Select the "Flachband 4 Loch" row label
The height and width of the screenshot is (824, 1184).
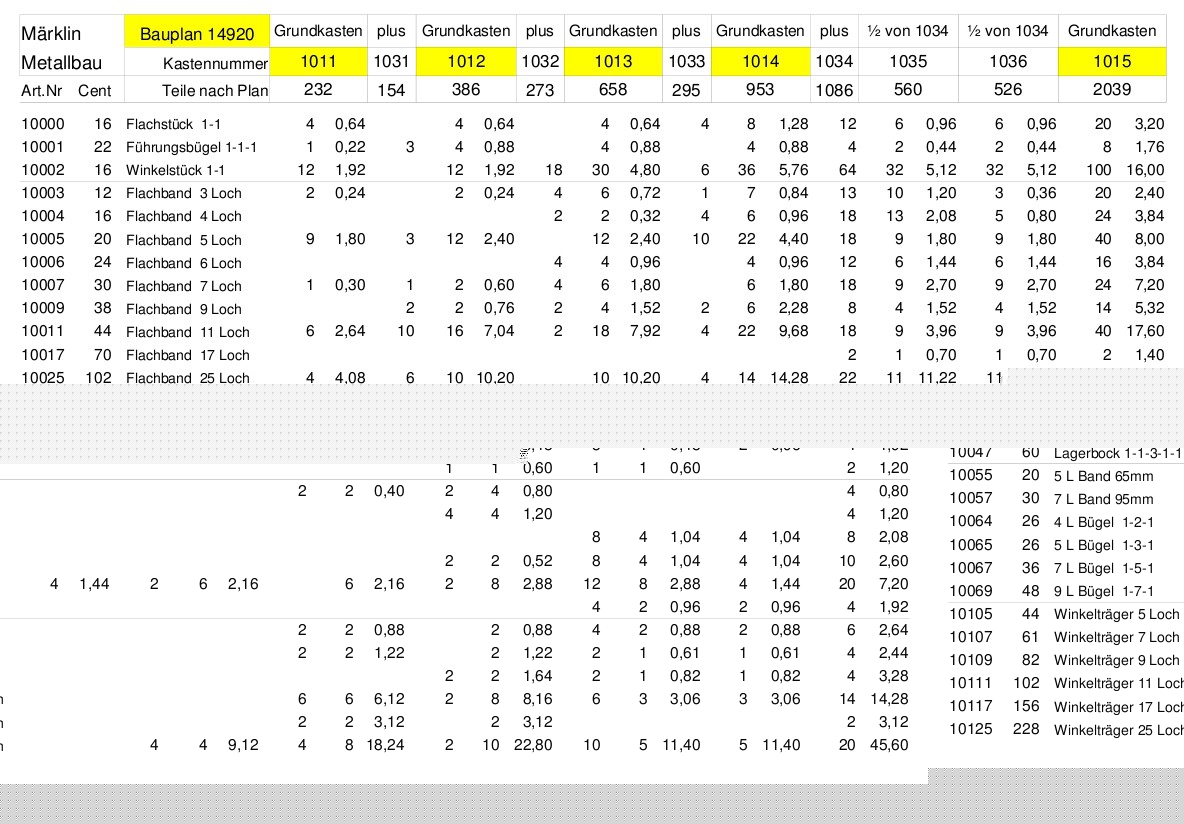tap(183, 216)
